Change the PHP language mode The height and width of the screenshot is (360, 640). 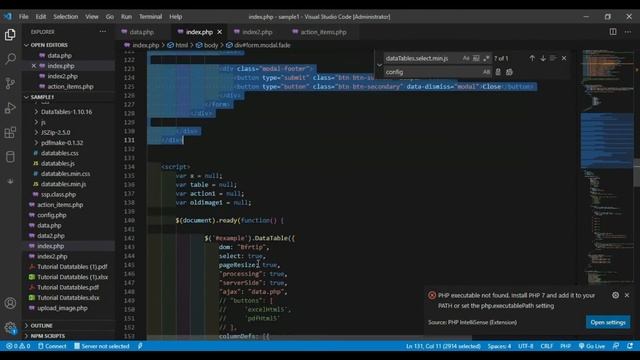click(565, 346)
